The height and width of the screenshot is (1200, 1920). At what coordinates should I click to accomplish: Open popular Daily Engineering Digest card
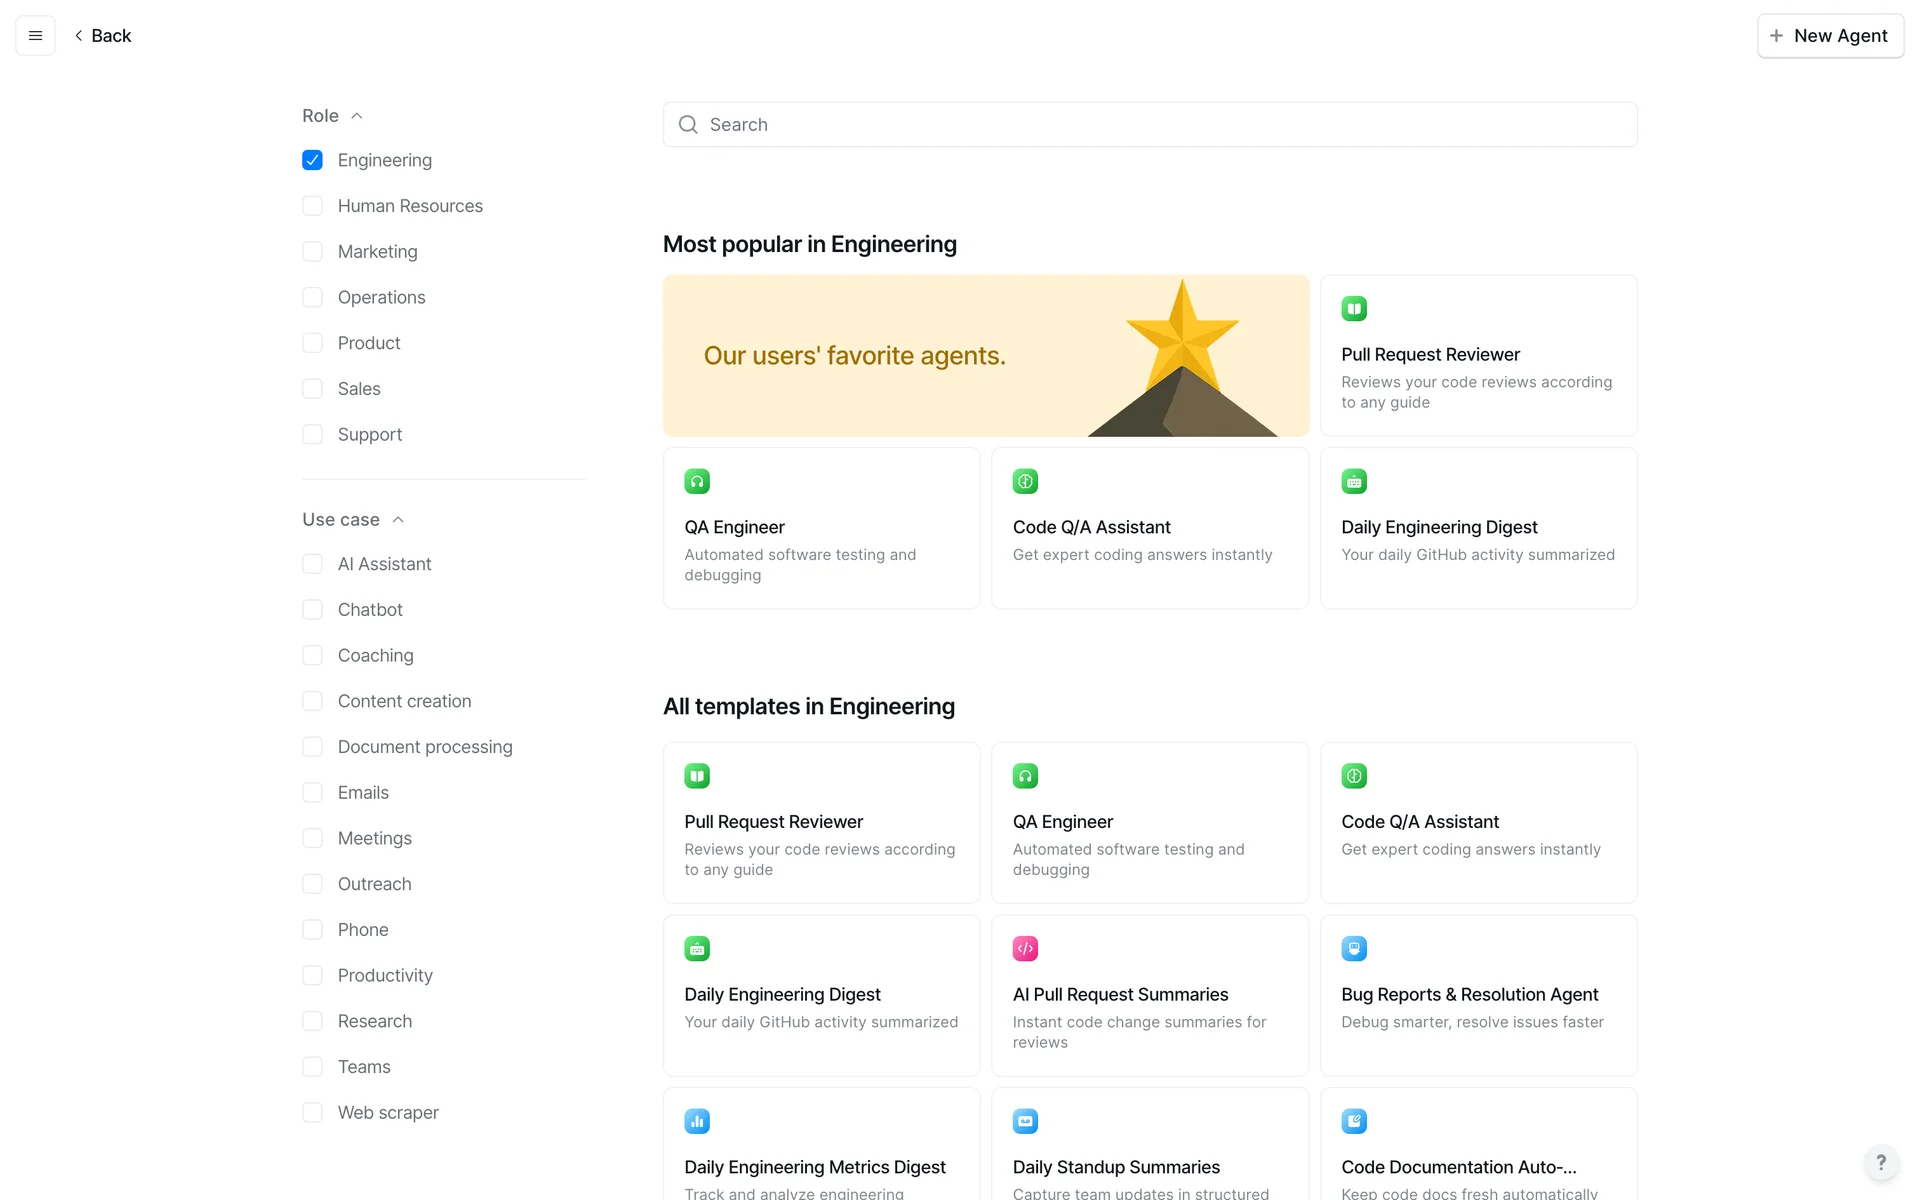point(1478,528)
